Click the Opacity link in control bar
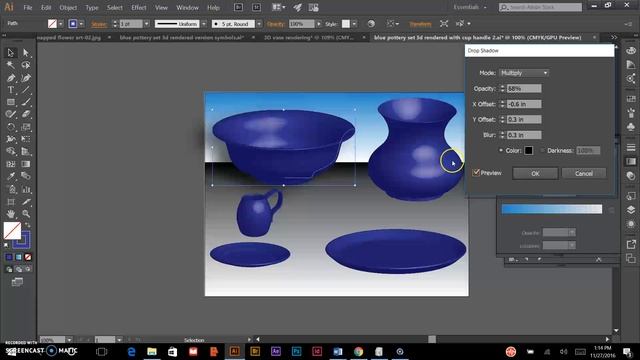The width and height of the screenshot is (640, 360). pos(276,24)
